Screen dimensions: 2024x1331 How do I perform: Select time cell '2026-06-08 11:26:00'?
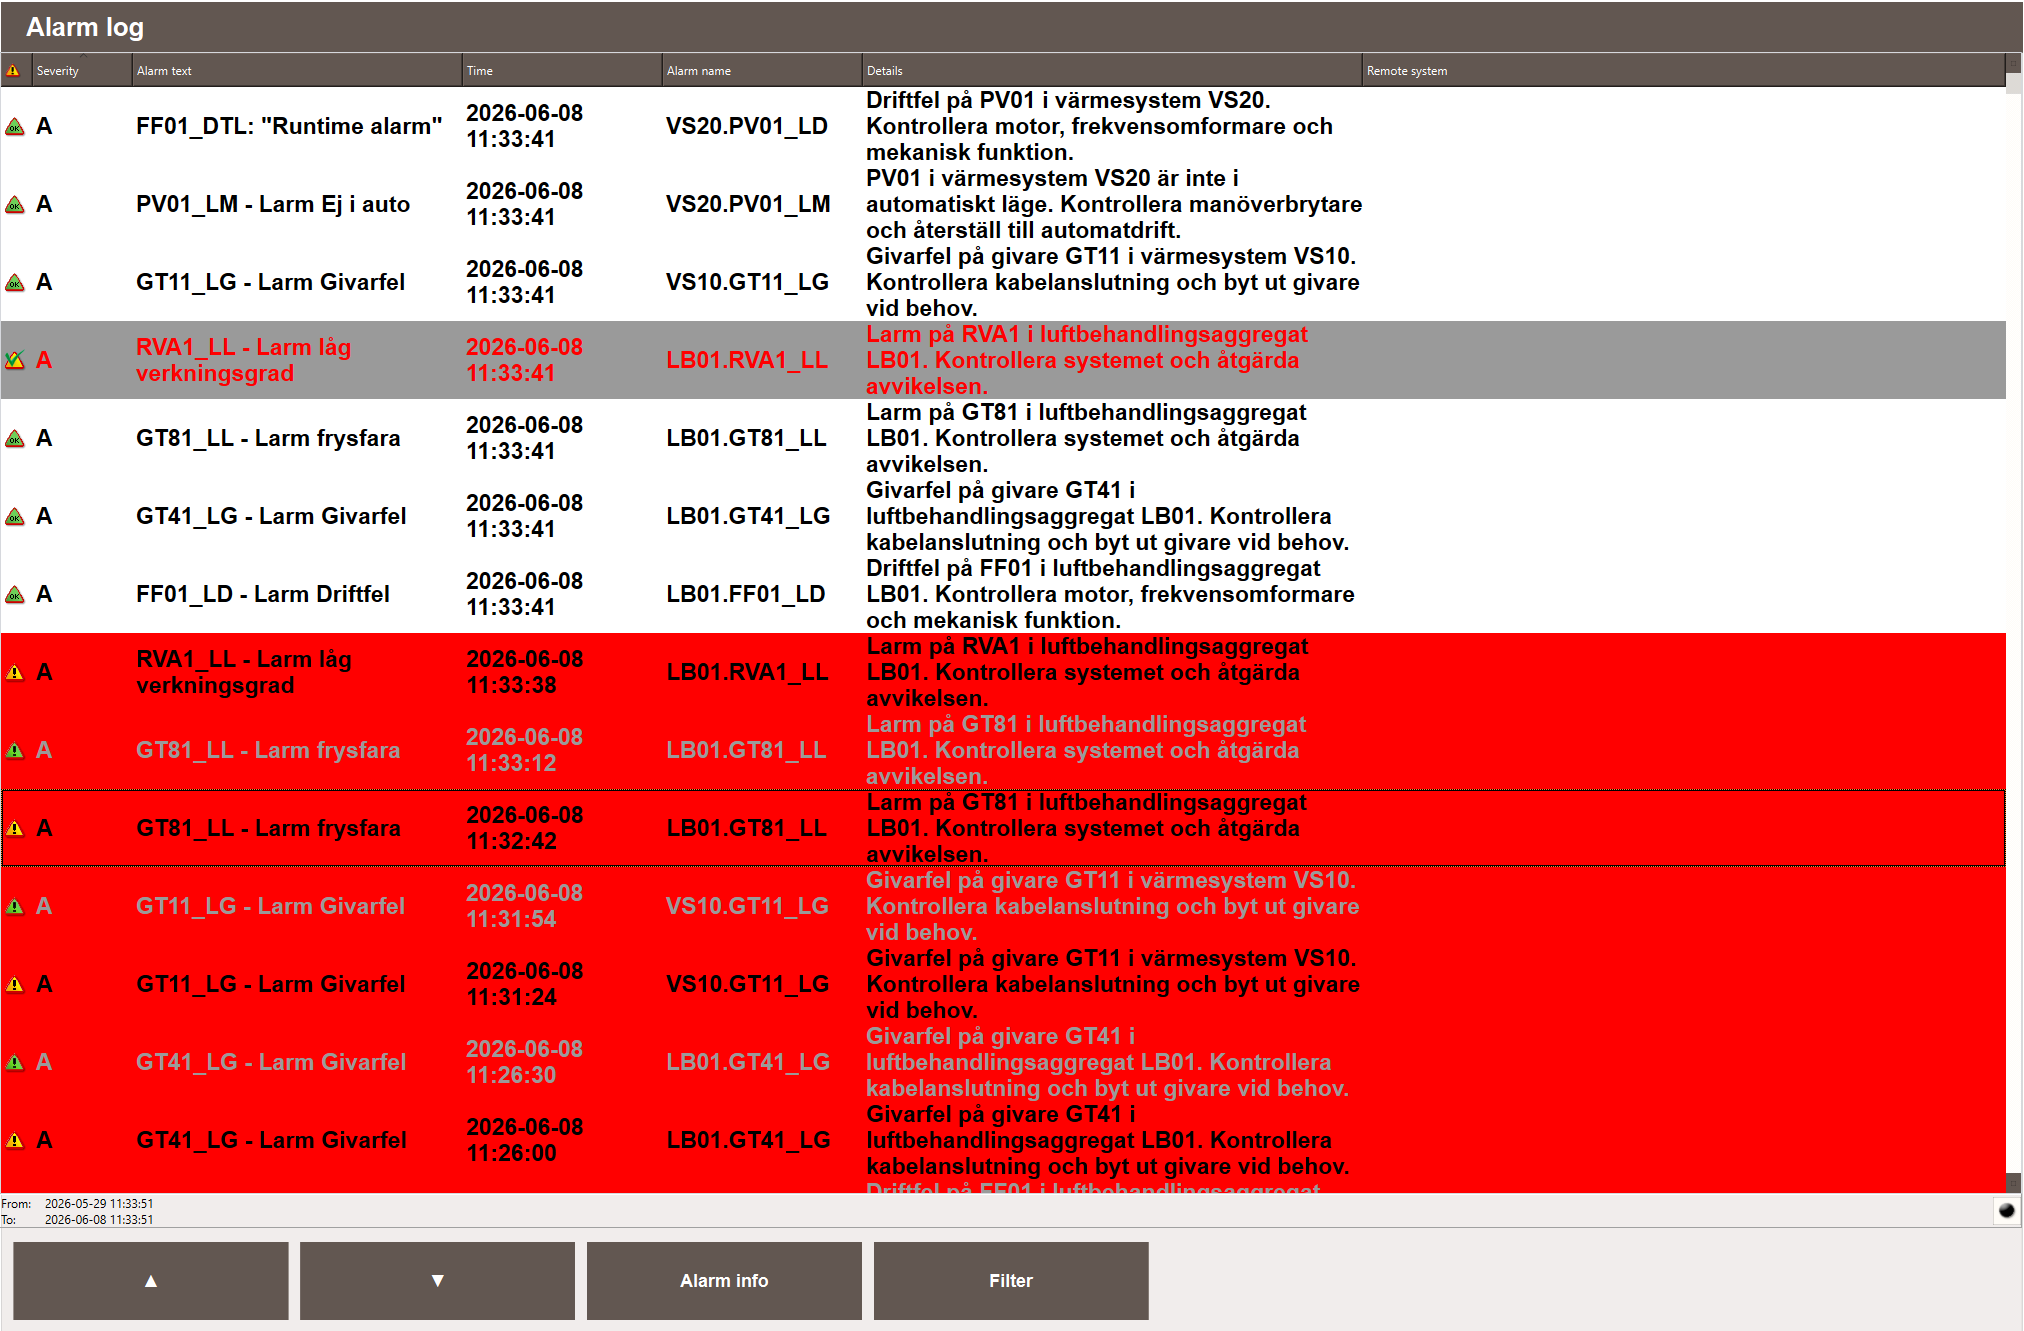[x=525, y=1141]
